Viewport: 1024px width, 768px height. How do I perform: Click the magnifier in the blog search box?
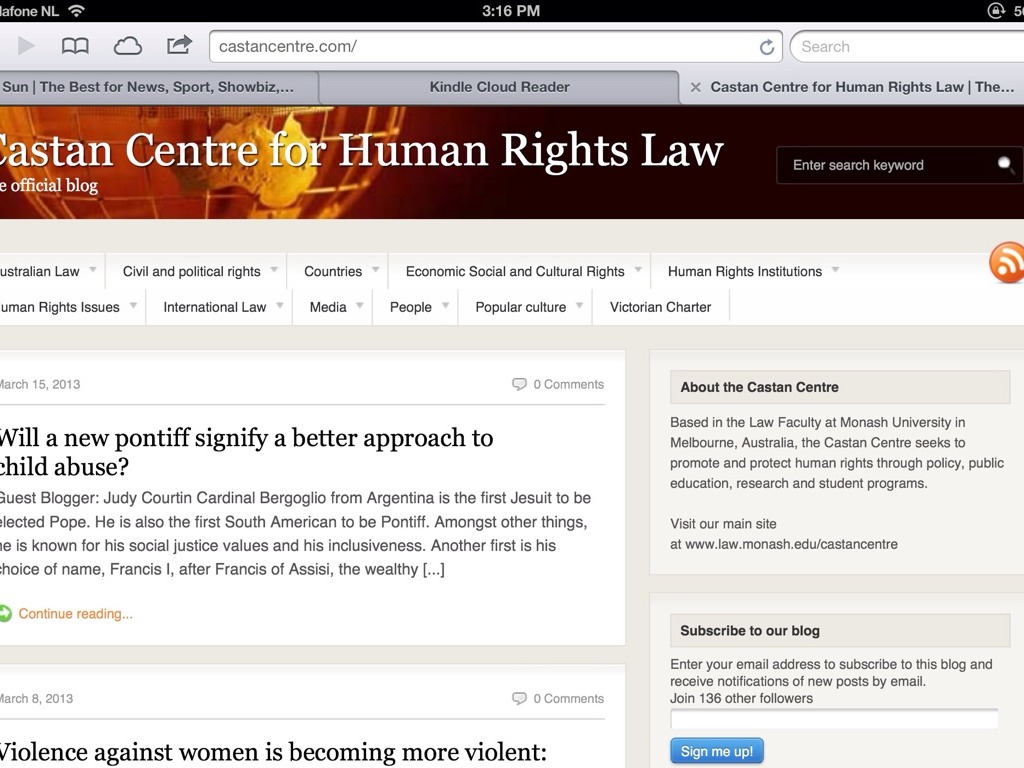pos(1005,165)
